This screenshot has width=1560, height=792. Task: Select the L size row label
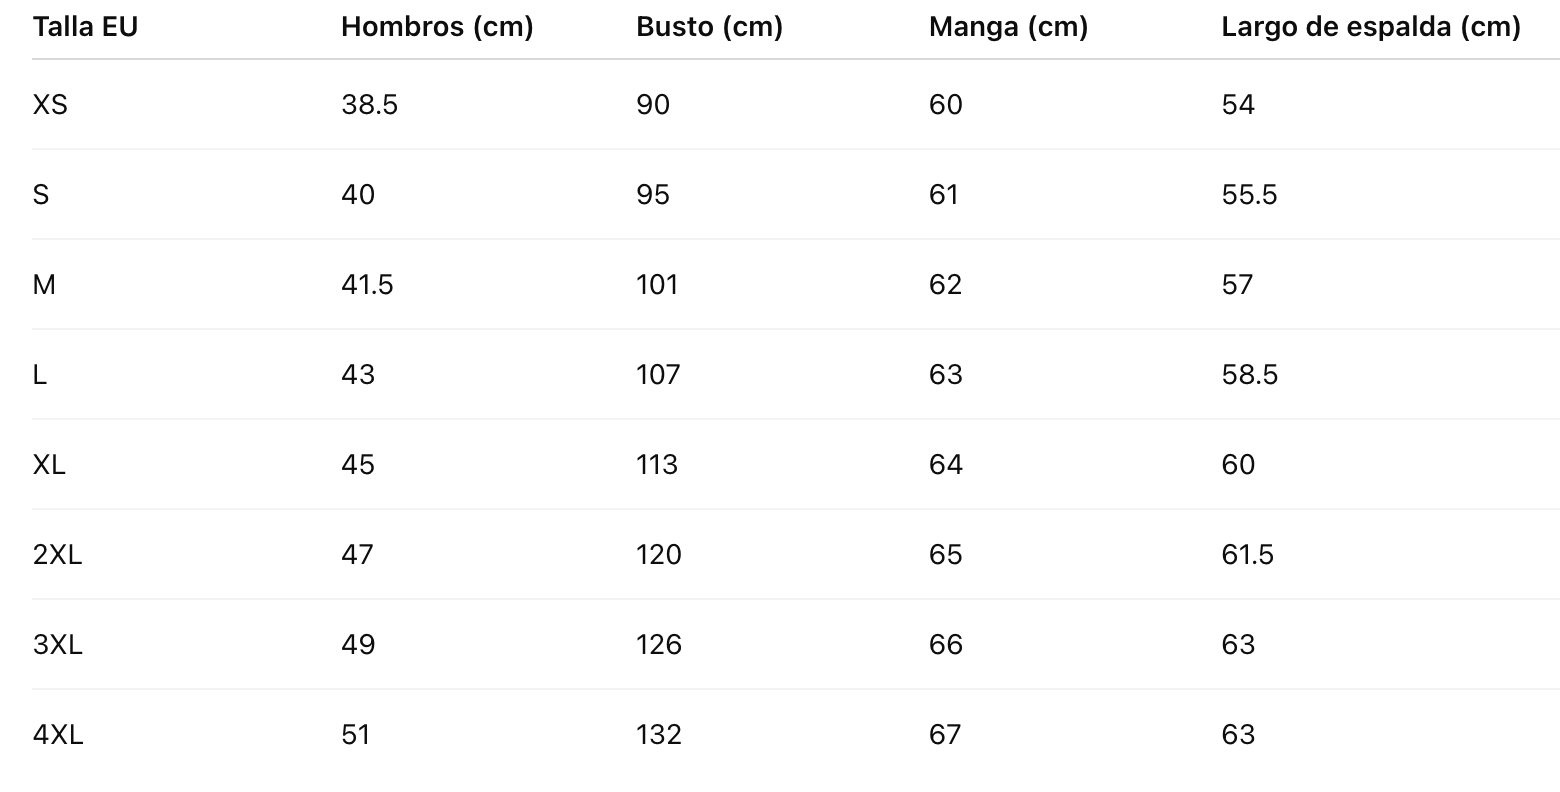coord(40,375)
